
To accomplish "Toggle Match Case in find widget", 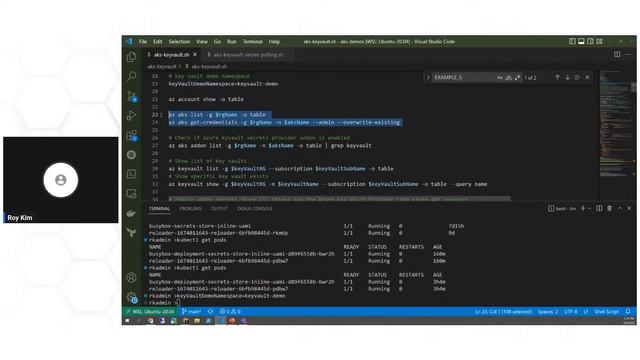I will (x=500, y=77).
